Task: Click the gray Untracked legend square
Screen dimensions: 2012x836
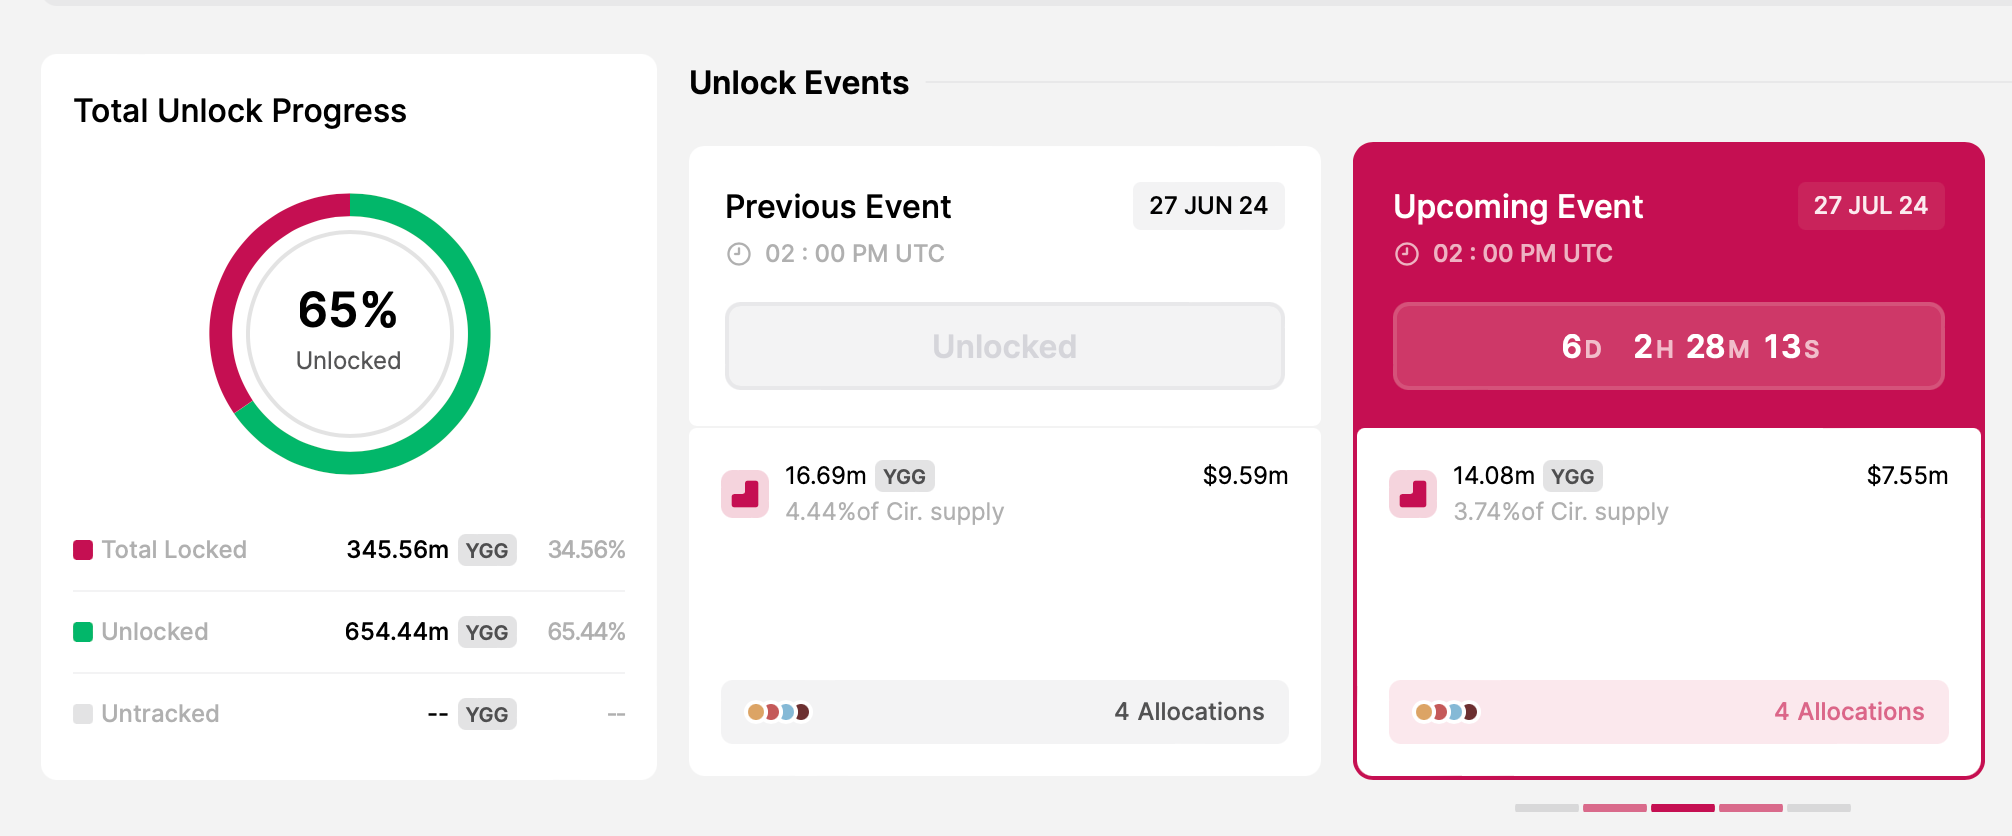Action: [x=83, y=714]
